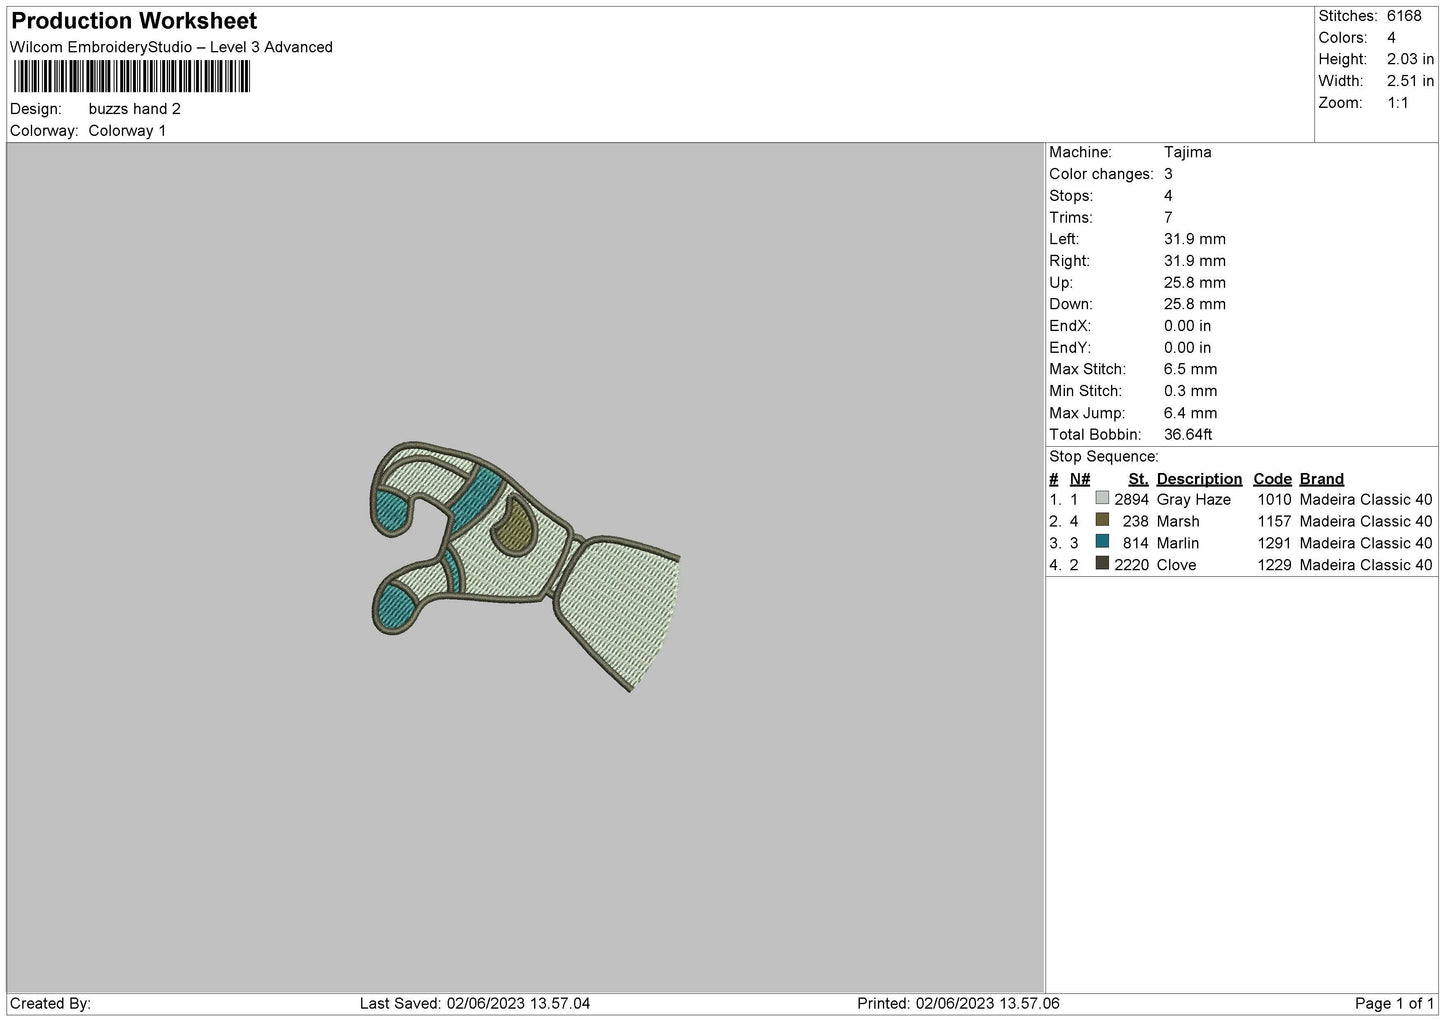Click the N# column header
Image resolution: width=1445 pixels, height=1021 pixels.
[1080, 479]
